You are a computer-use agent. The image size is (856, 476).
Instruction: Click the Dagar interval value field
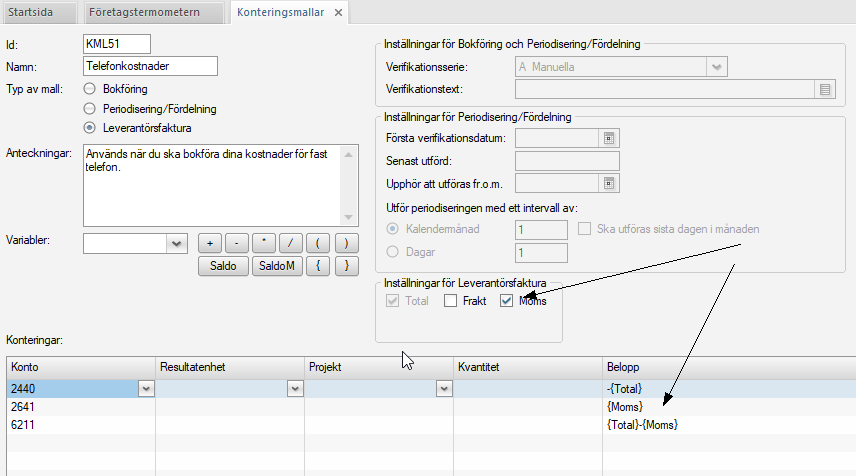pos(541,253)
